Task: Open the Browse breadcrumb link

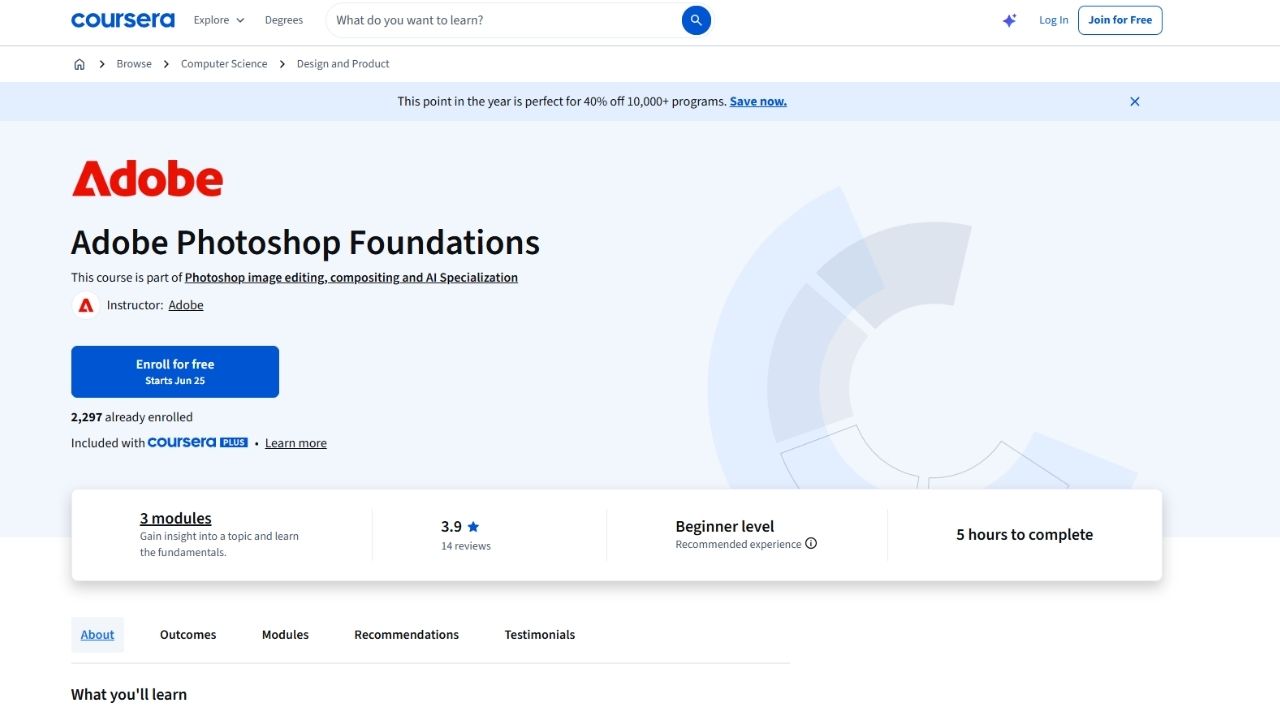Action: coord(134,64)
